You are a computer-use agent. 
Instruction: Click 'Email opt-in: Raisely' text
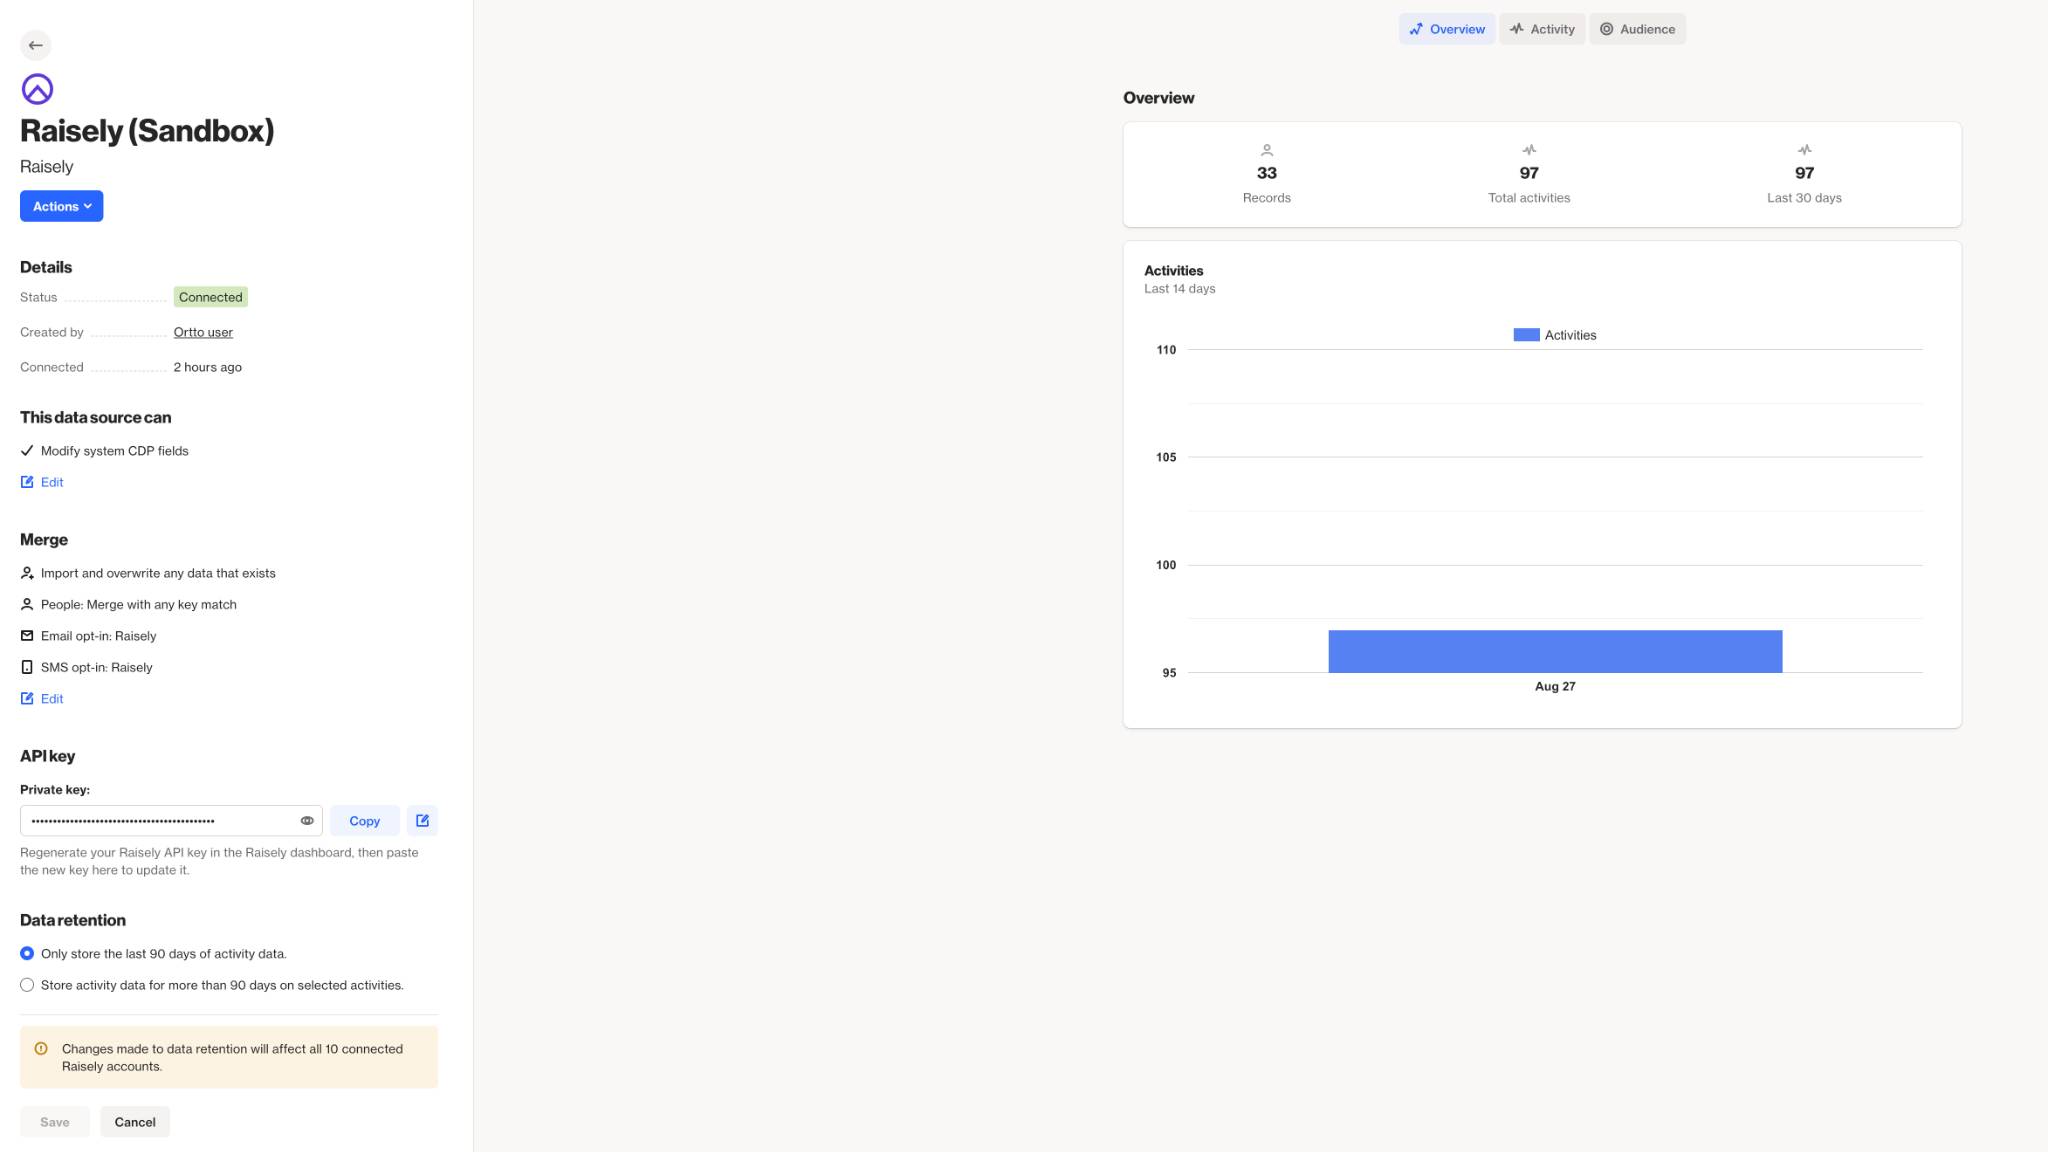(99, 636)
